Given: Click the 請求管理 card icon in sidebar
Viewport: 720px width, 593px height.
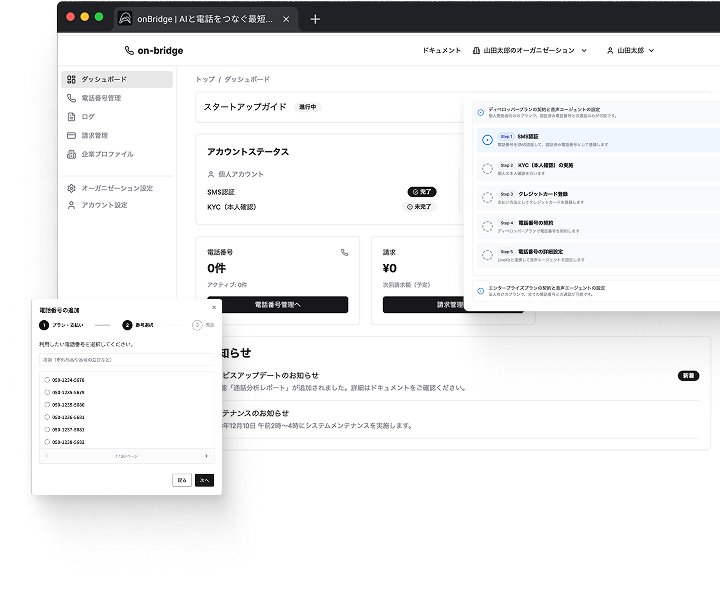Looking at the screenshot, I should (71, 135).
